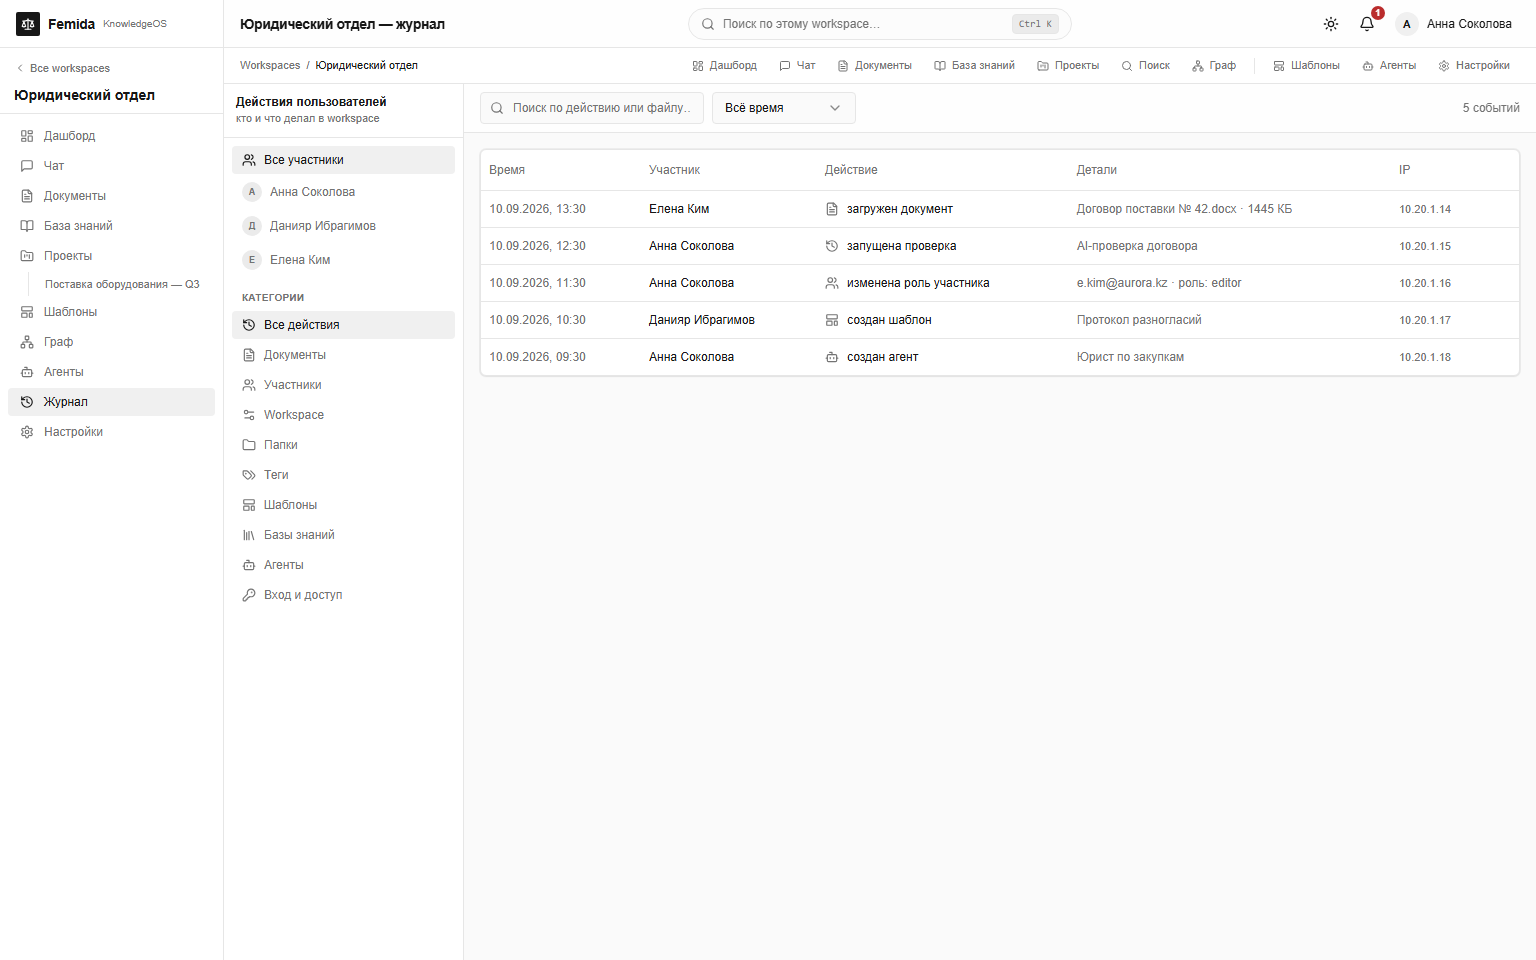Select Журнал in the left sidebar

pos(111,402)
